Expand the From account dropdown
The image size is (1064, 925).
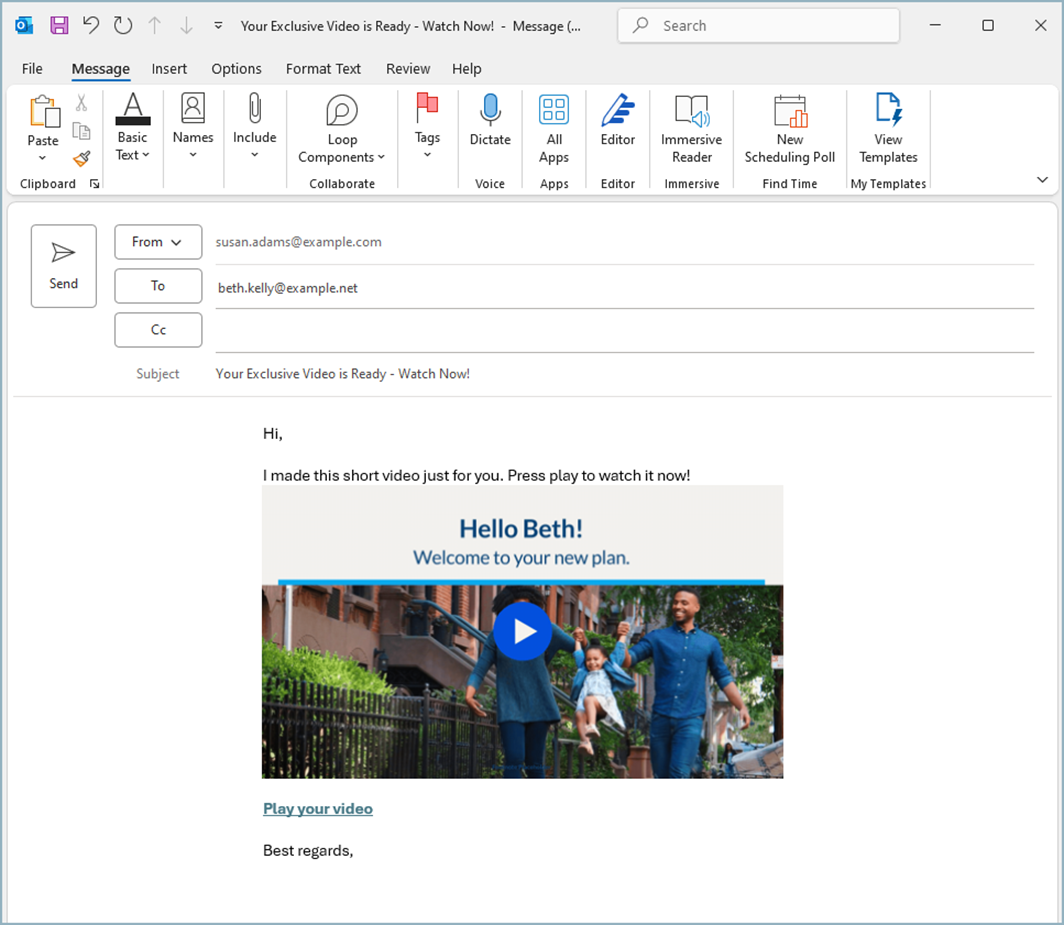pyautogui.click(x=158, y=242)
